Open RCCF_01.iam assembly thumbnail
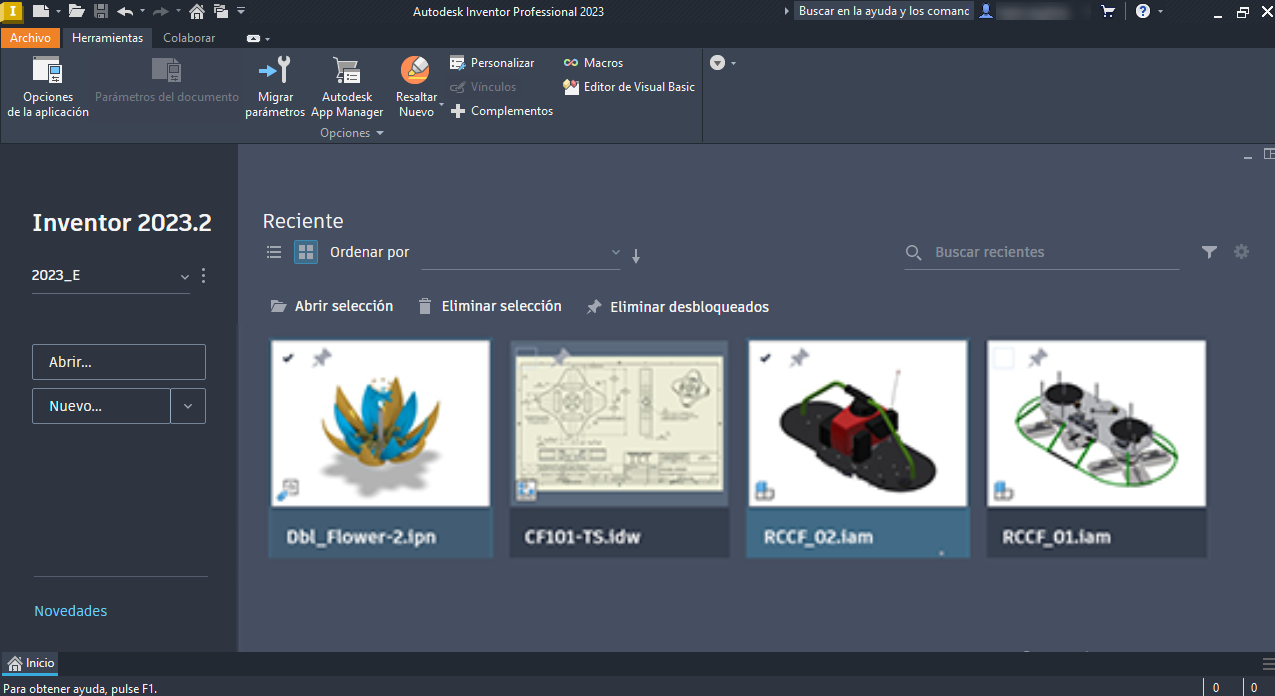The height and width of the screenshot is (696, 1275). tap(1096, 423)
